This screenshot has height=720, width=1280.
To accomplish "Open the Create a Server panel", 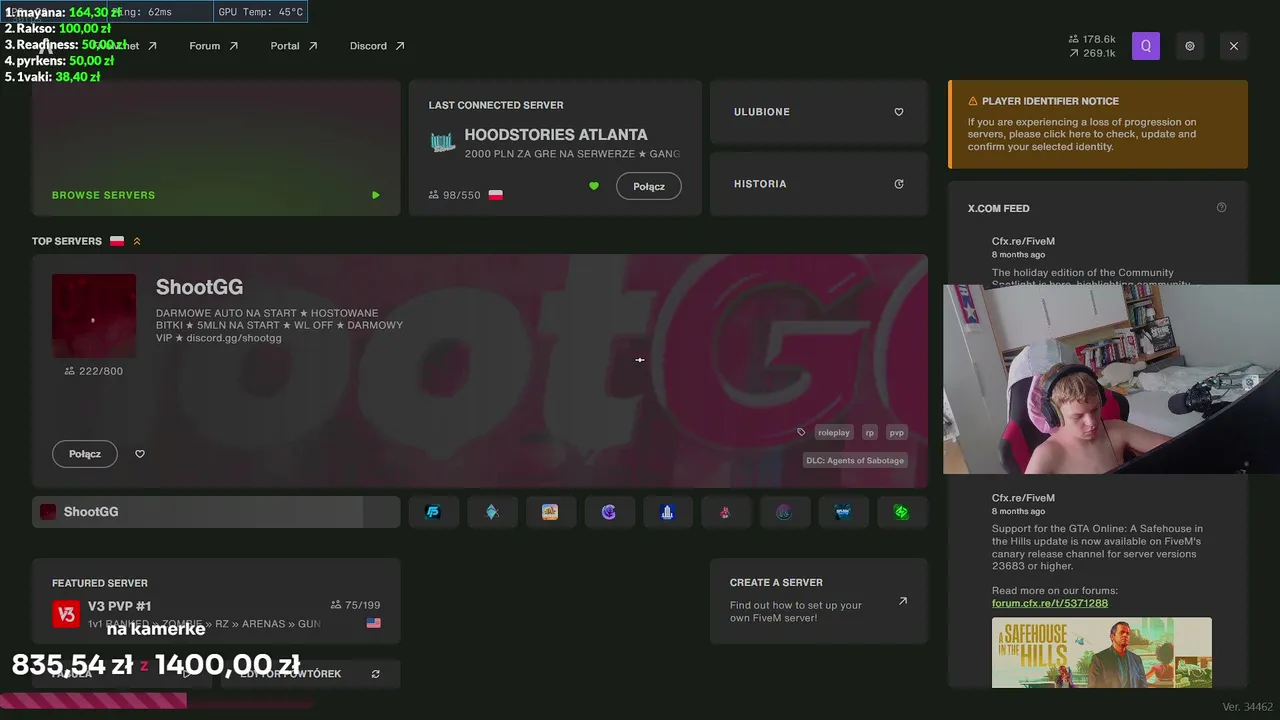I will click(818, 601).
